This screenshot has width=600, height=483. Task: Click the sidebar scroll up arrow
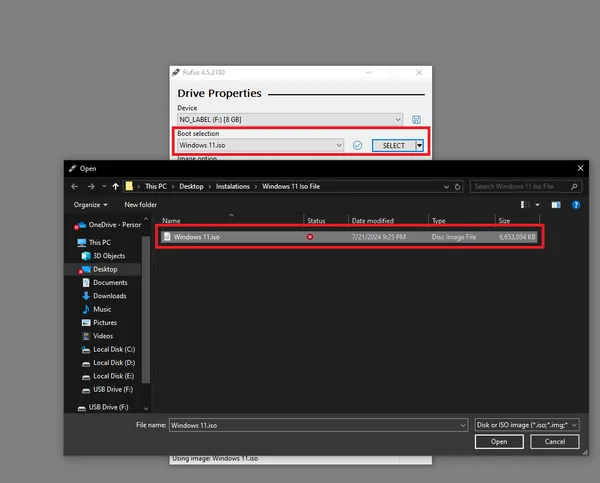[x=146, y=219]
